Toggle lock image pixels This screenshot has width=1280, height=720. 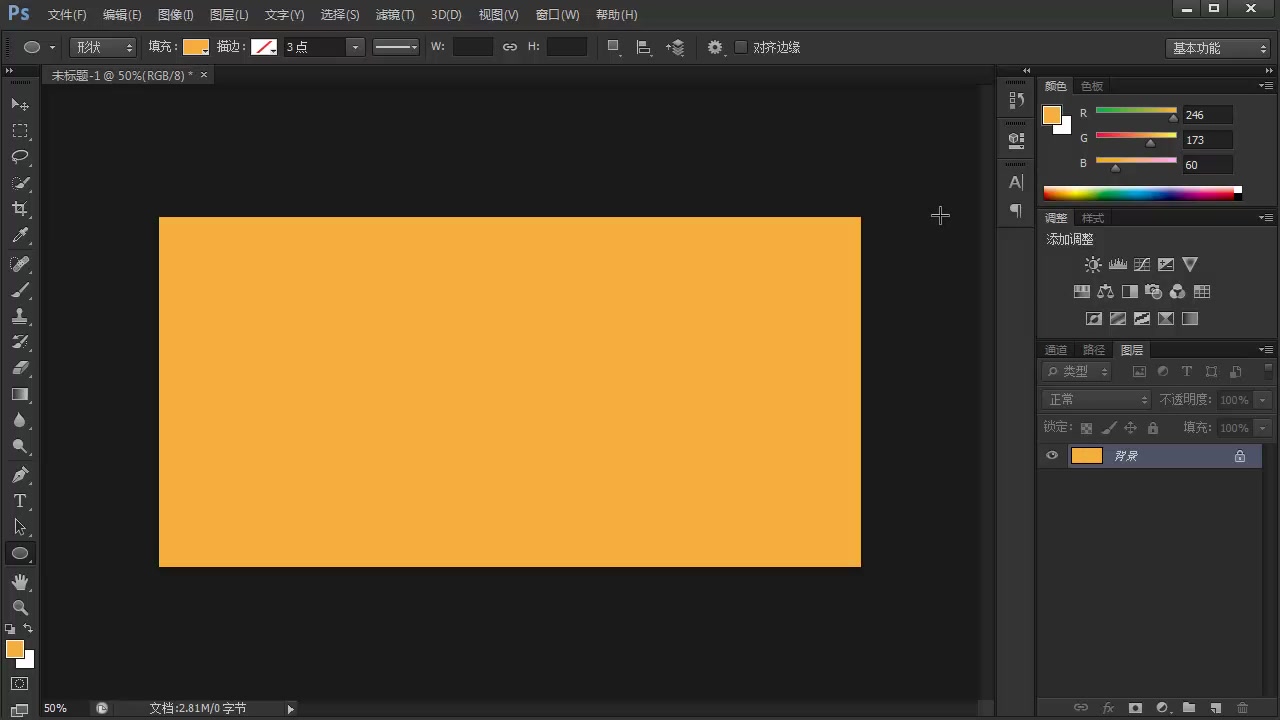[1109, 428]
